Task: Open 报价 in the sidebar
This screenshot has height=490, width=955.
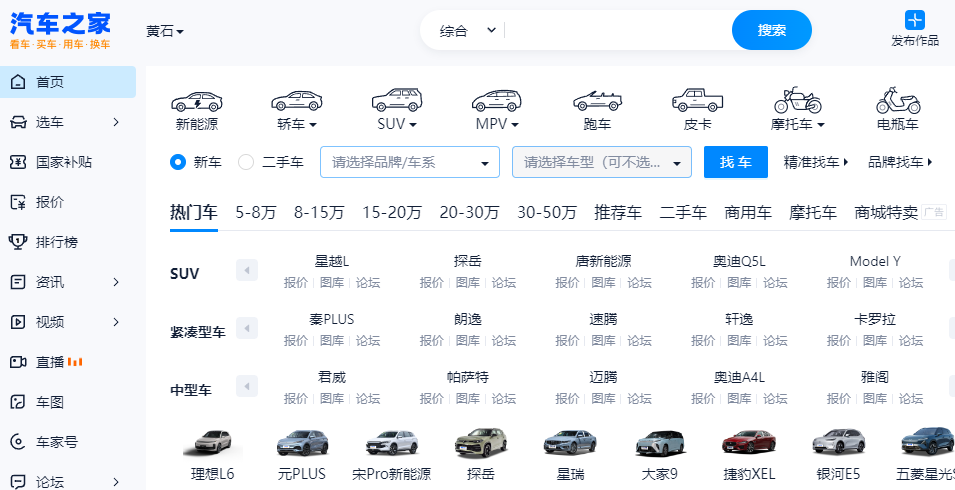Action: 68,202
